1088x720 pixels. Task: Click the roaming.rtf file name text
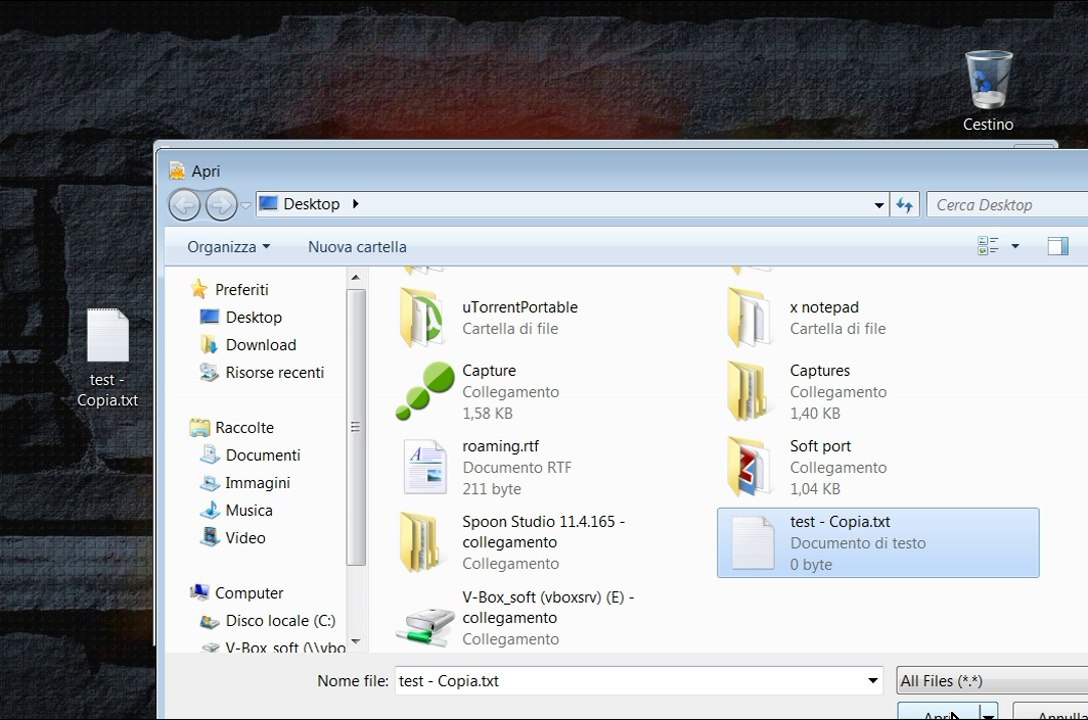click(x=500, y=446)
